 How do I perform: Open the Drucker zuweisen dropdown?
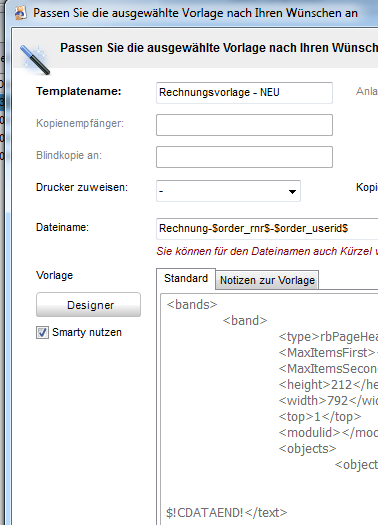pyautogui.click(x=228, y=191)
